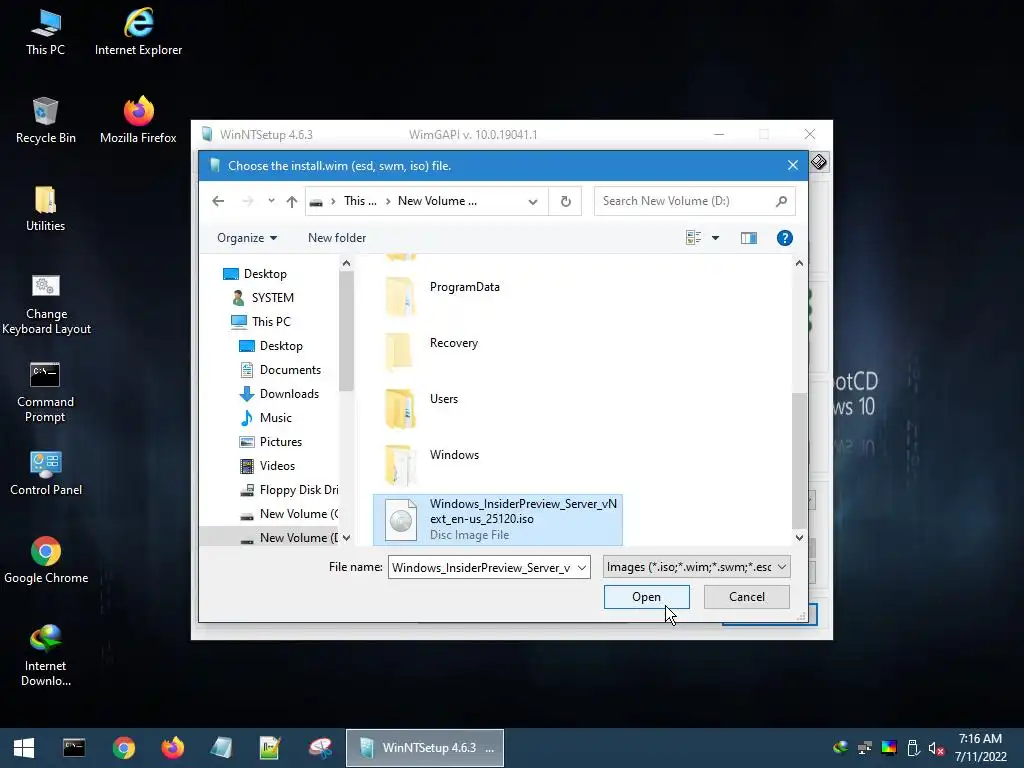Select Change Keyboard Layout desktop icon
The width and height of the screenshot is (1024, 768).
(x=46, y=304)
